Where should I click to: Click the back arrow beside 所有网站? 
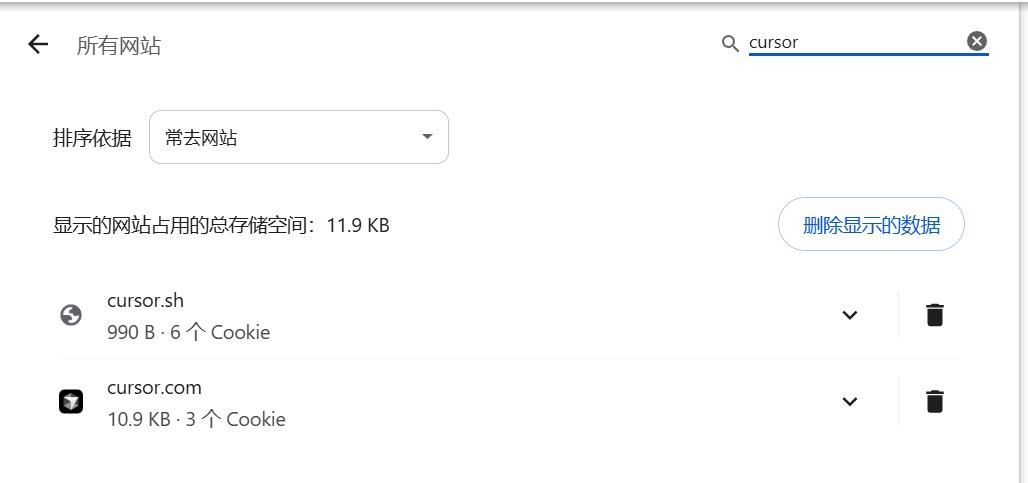pyautogui.click(x=38, y=44)
